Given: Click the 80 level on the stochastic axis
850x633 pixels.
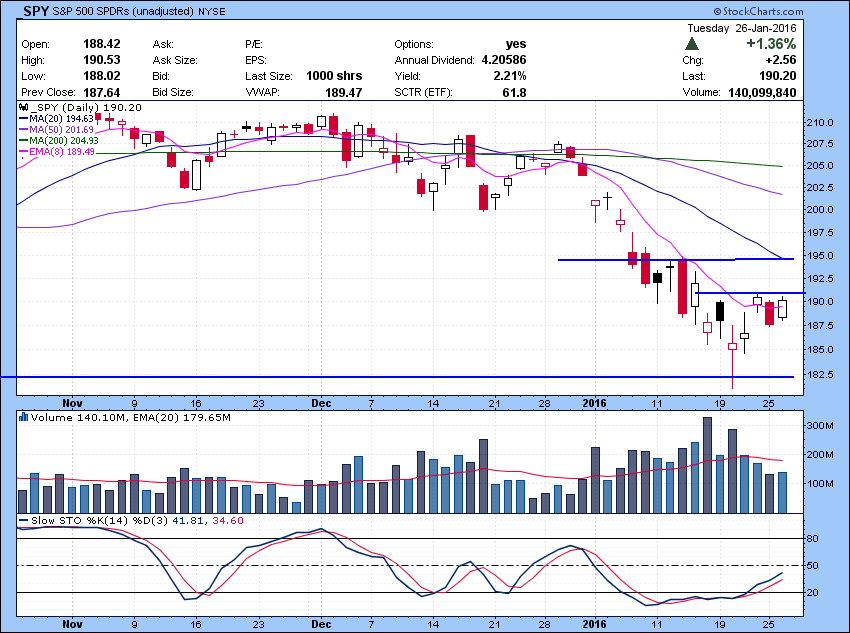Looking at the screenshot, I should click(812, 539).
